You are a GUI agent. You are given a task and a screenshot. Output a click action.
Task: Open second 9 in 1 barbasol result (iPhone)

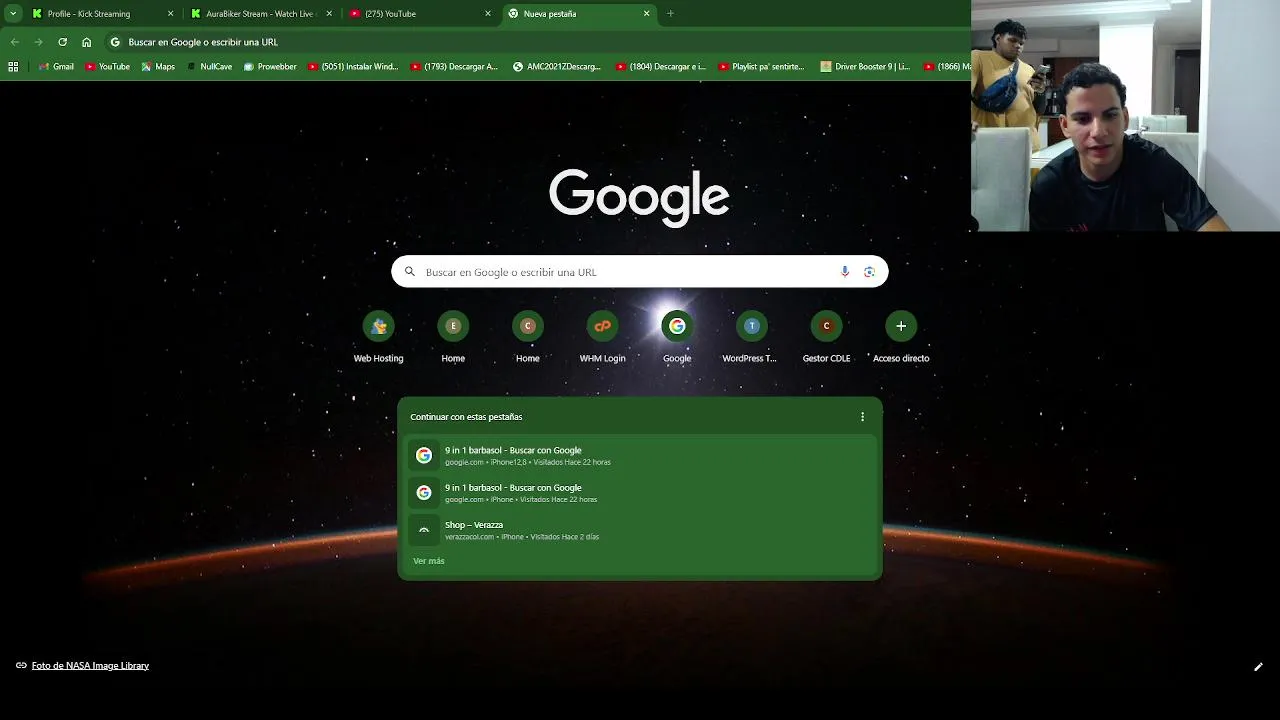640,493
